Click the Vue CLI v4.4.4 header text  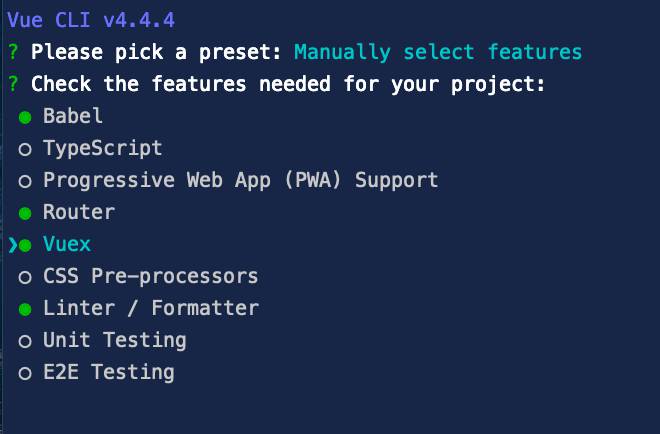tap(96, 19)
